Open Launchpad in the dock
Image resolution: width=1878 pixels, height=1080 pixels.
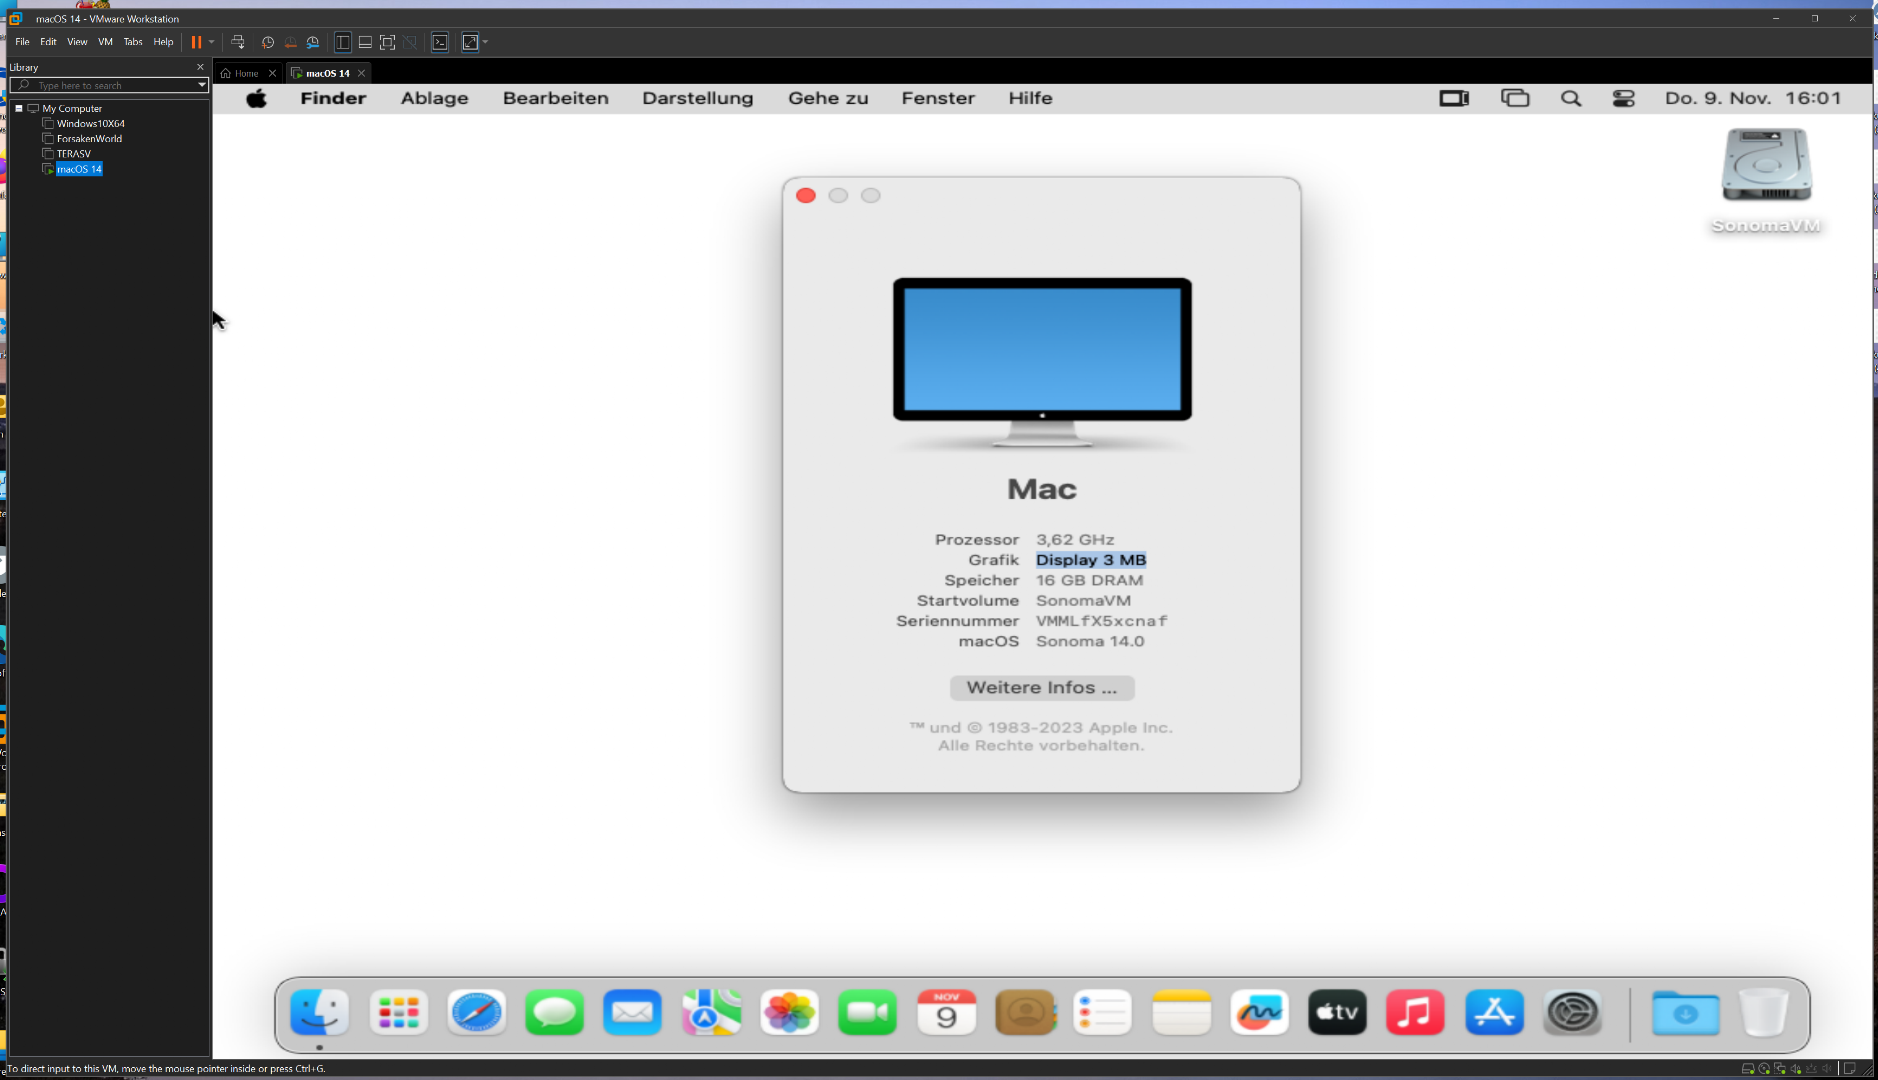398,1013
